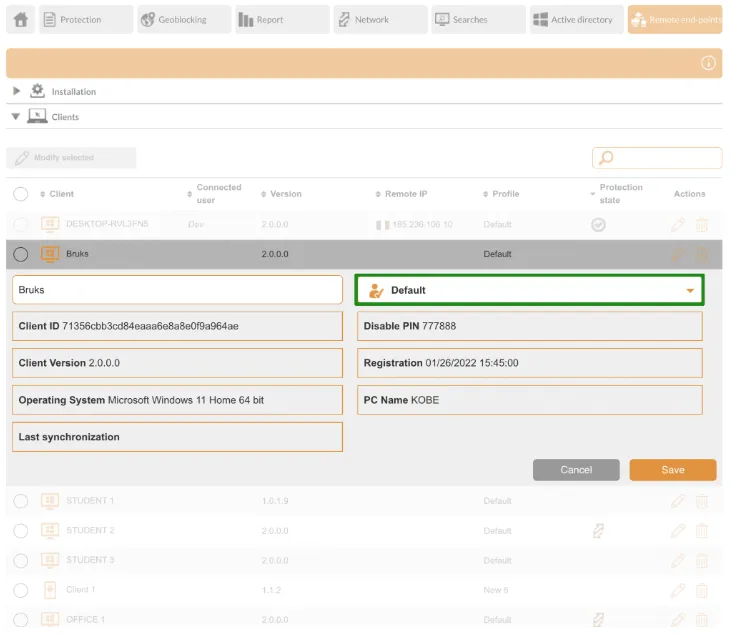Click the PC Name KOBE field
Screen dimensions: 737x640
coord(530,400)
